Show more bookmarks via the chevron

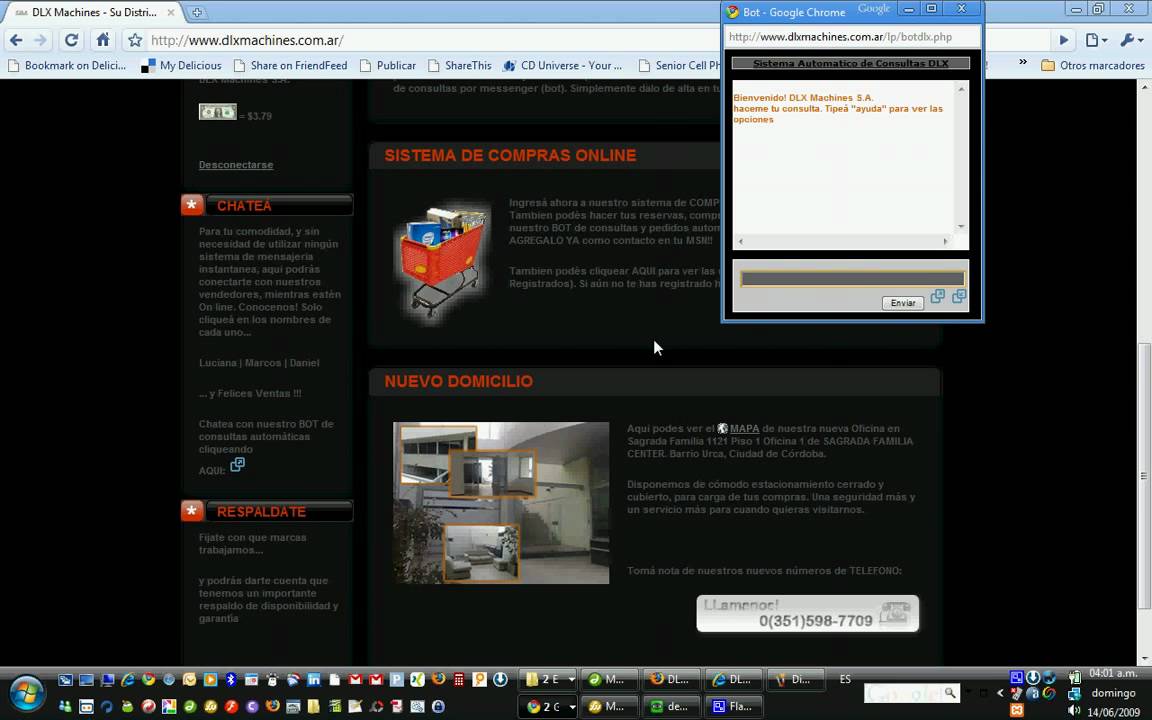coord(1023,62)
